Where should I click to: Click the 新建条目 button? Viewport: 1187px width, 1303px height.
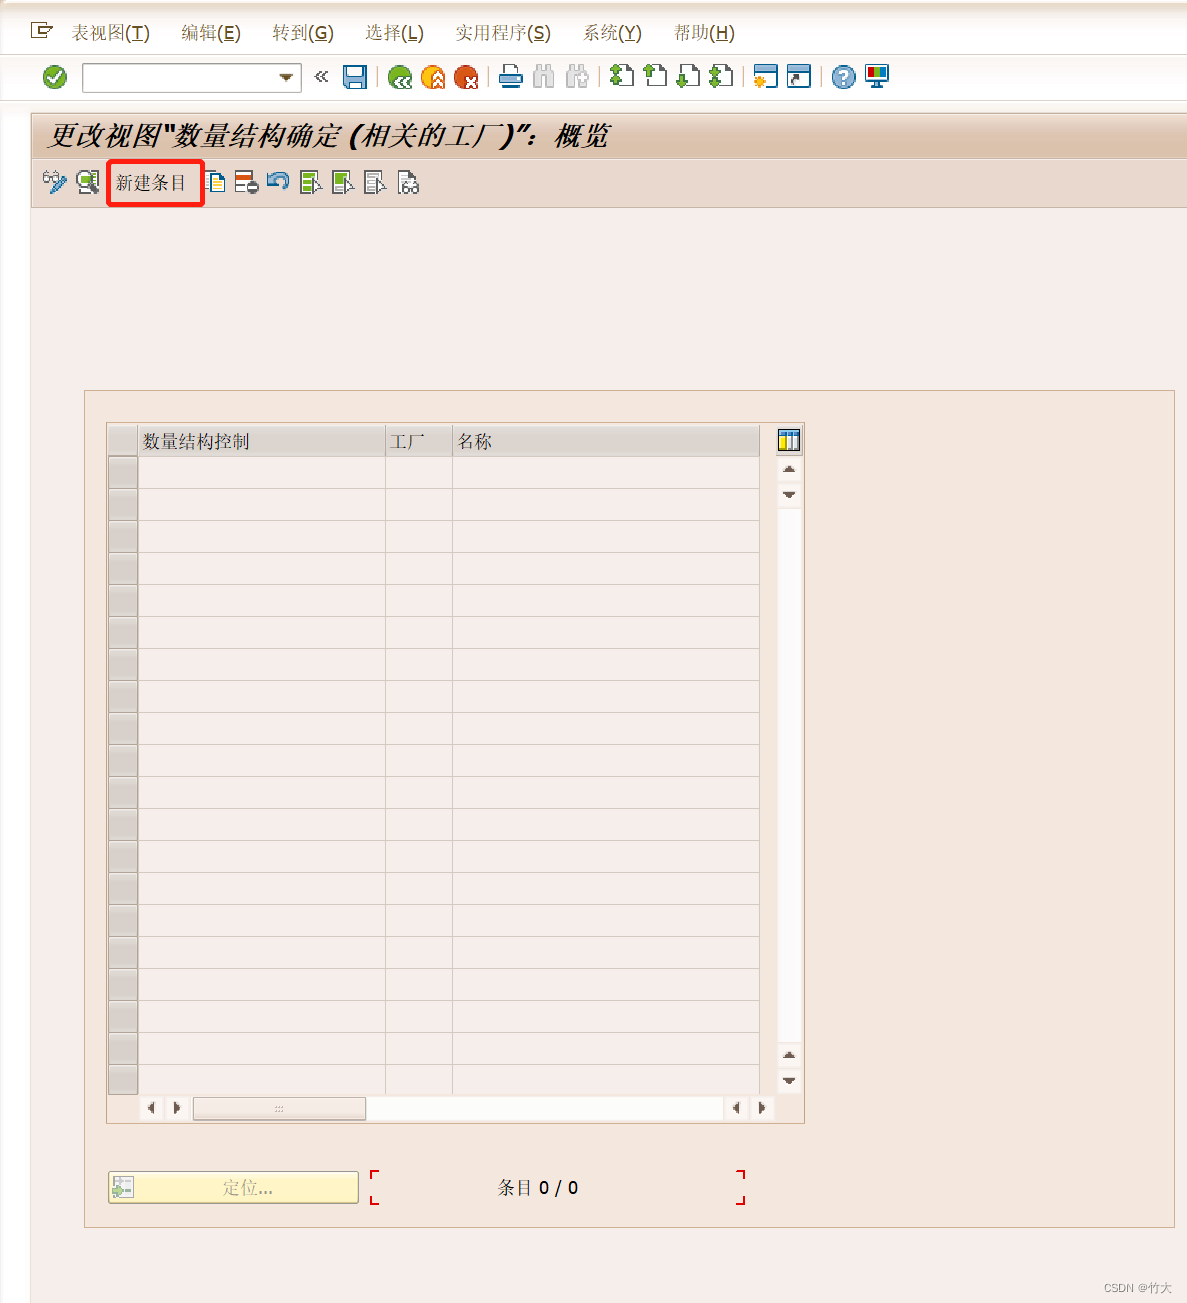coord(155,182)
